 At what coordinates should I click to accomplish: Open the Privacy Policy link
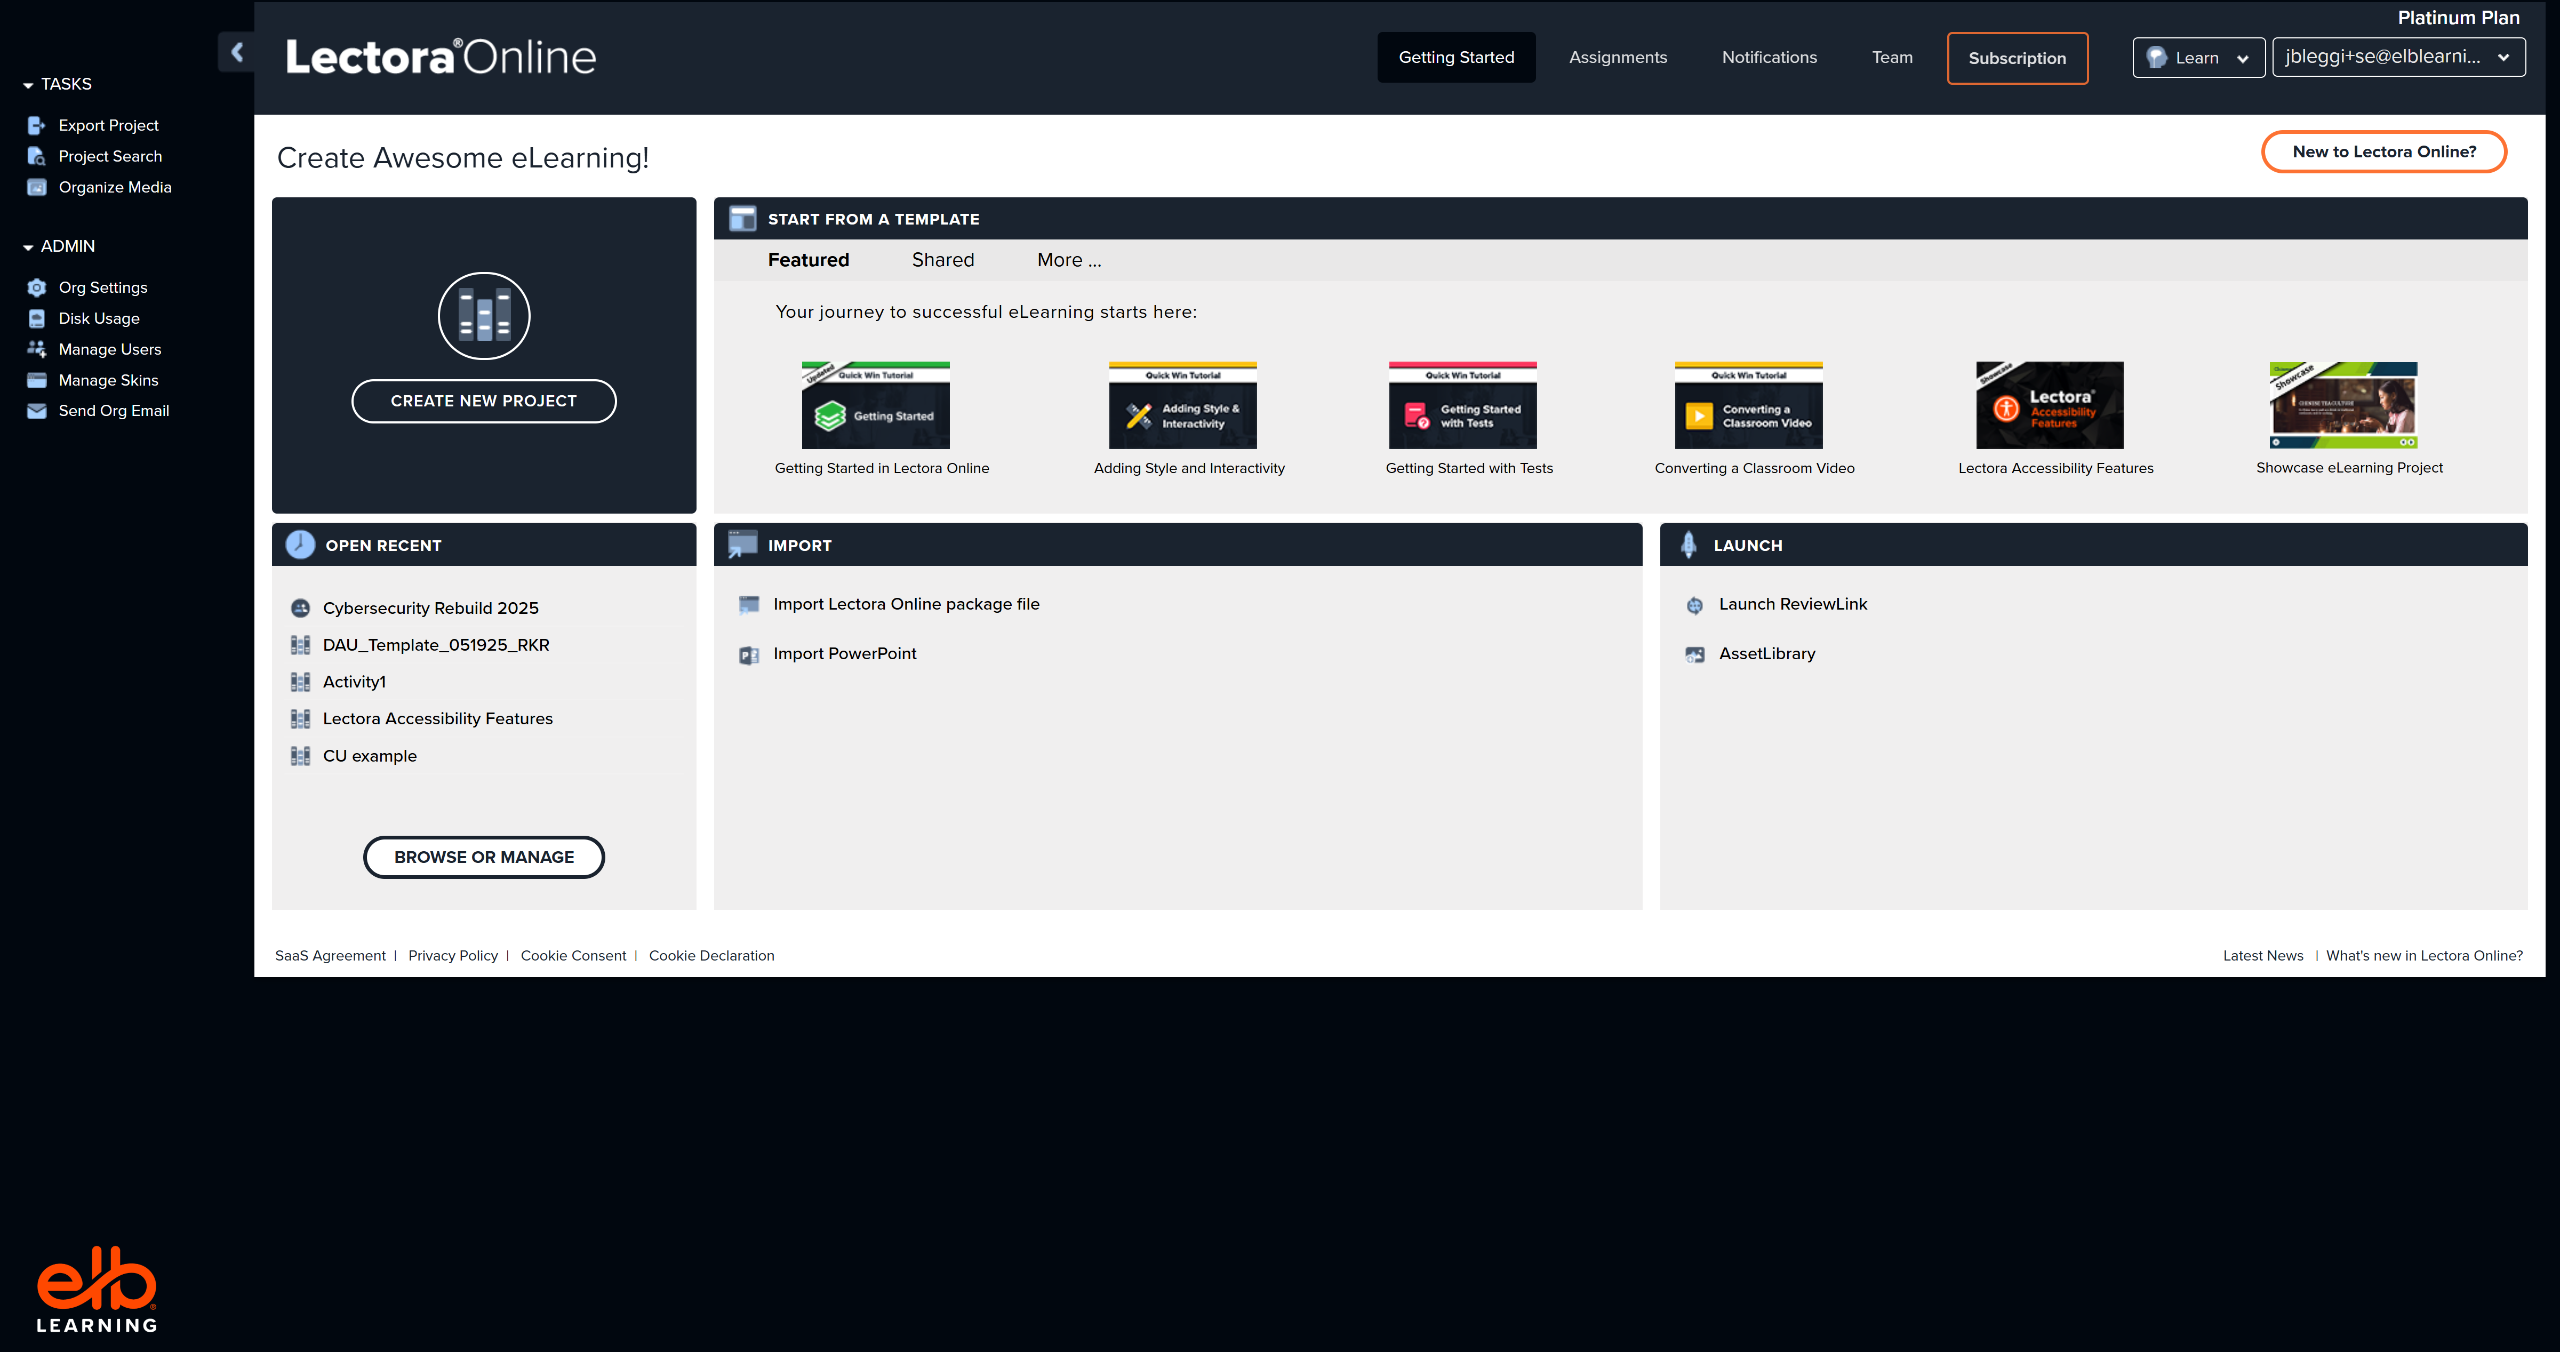453,956
